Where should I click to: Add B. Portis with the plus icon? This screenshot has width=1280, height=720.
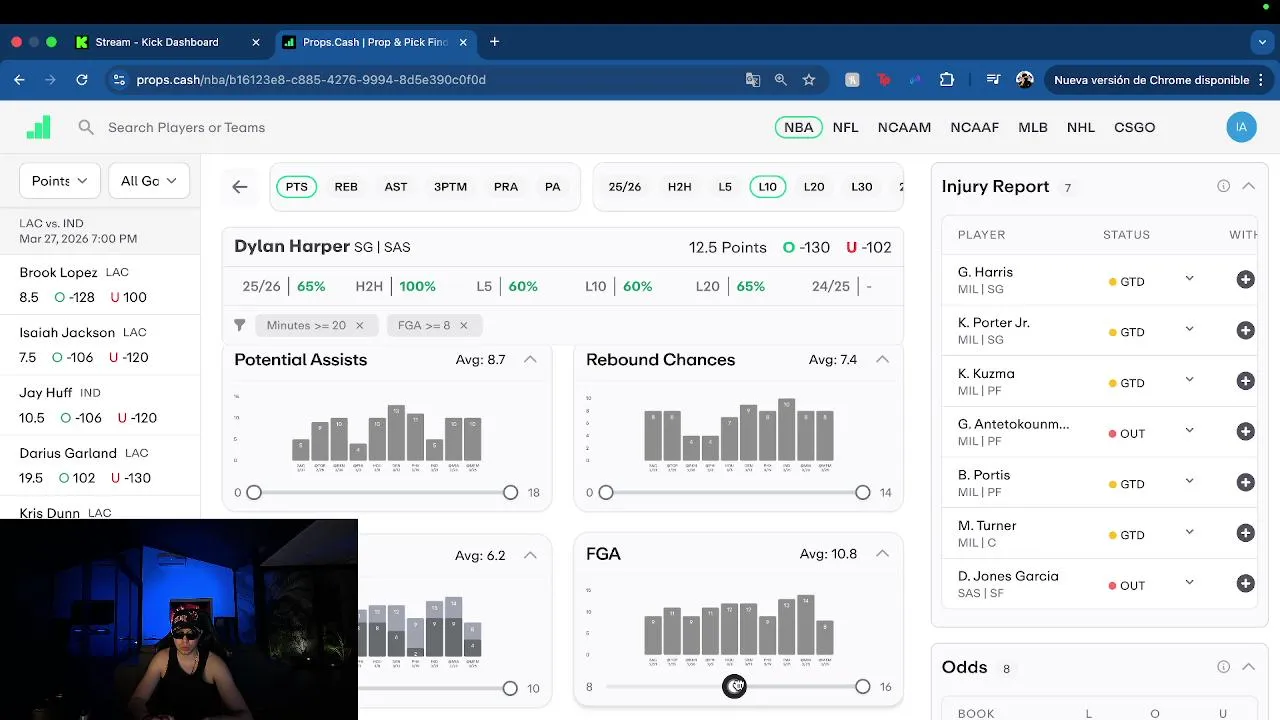pyautogui.click(x=1245, y=483)
